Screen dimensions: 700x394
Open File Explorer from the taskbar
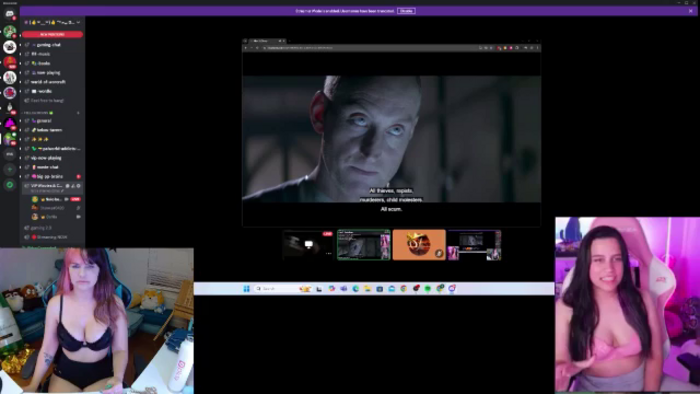pos(367,289)
